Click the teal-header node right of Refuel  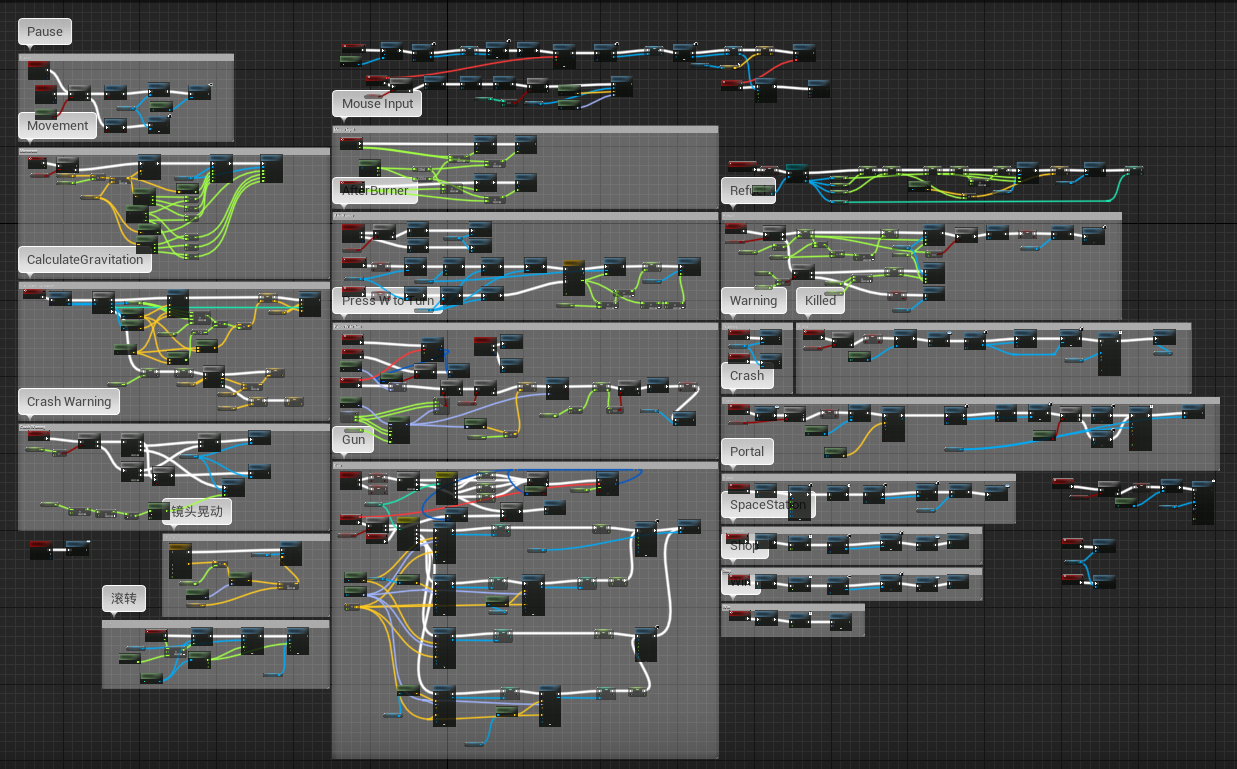pos(797,173)
